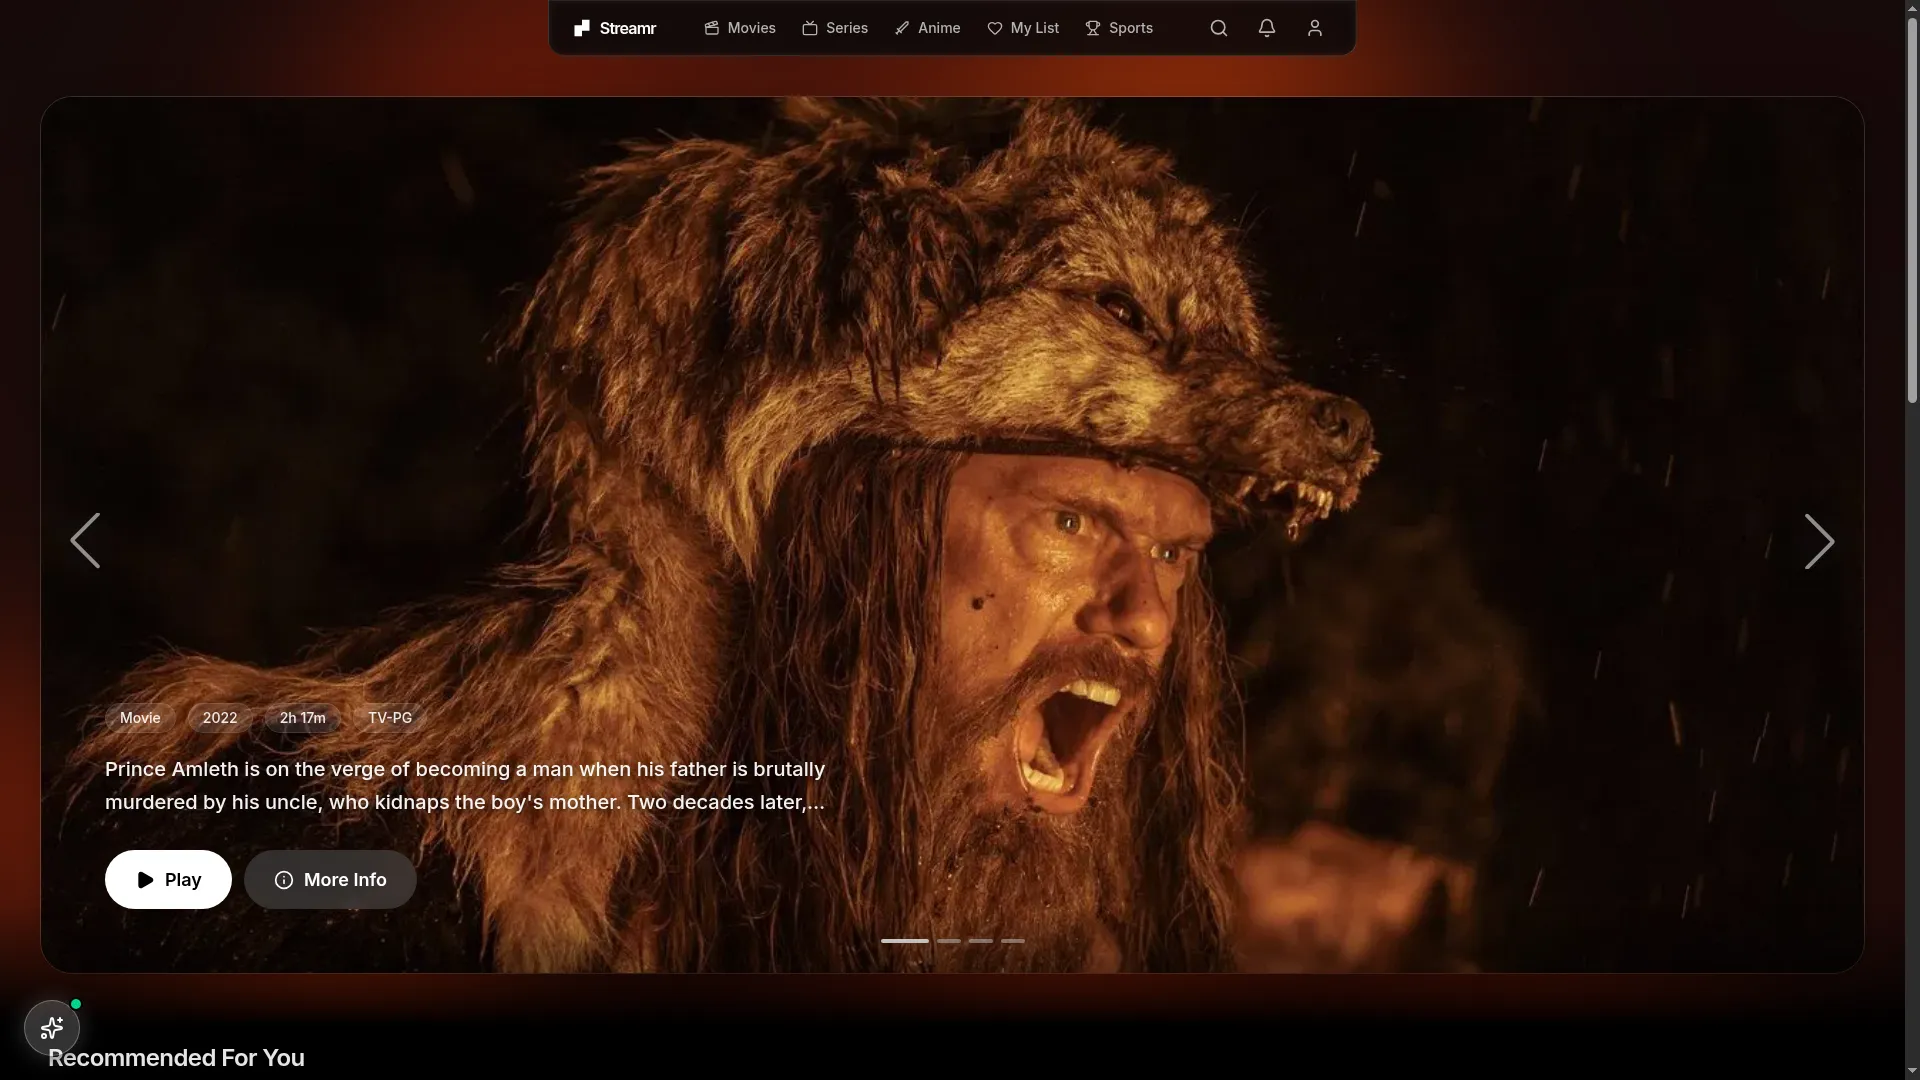1920x1080 pixels.
Task: Open My List
Action: [1023, 28]
